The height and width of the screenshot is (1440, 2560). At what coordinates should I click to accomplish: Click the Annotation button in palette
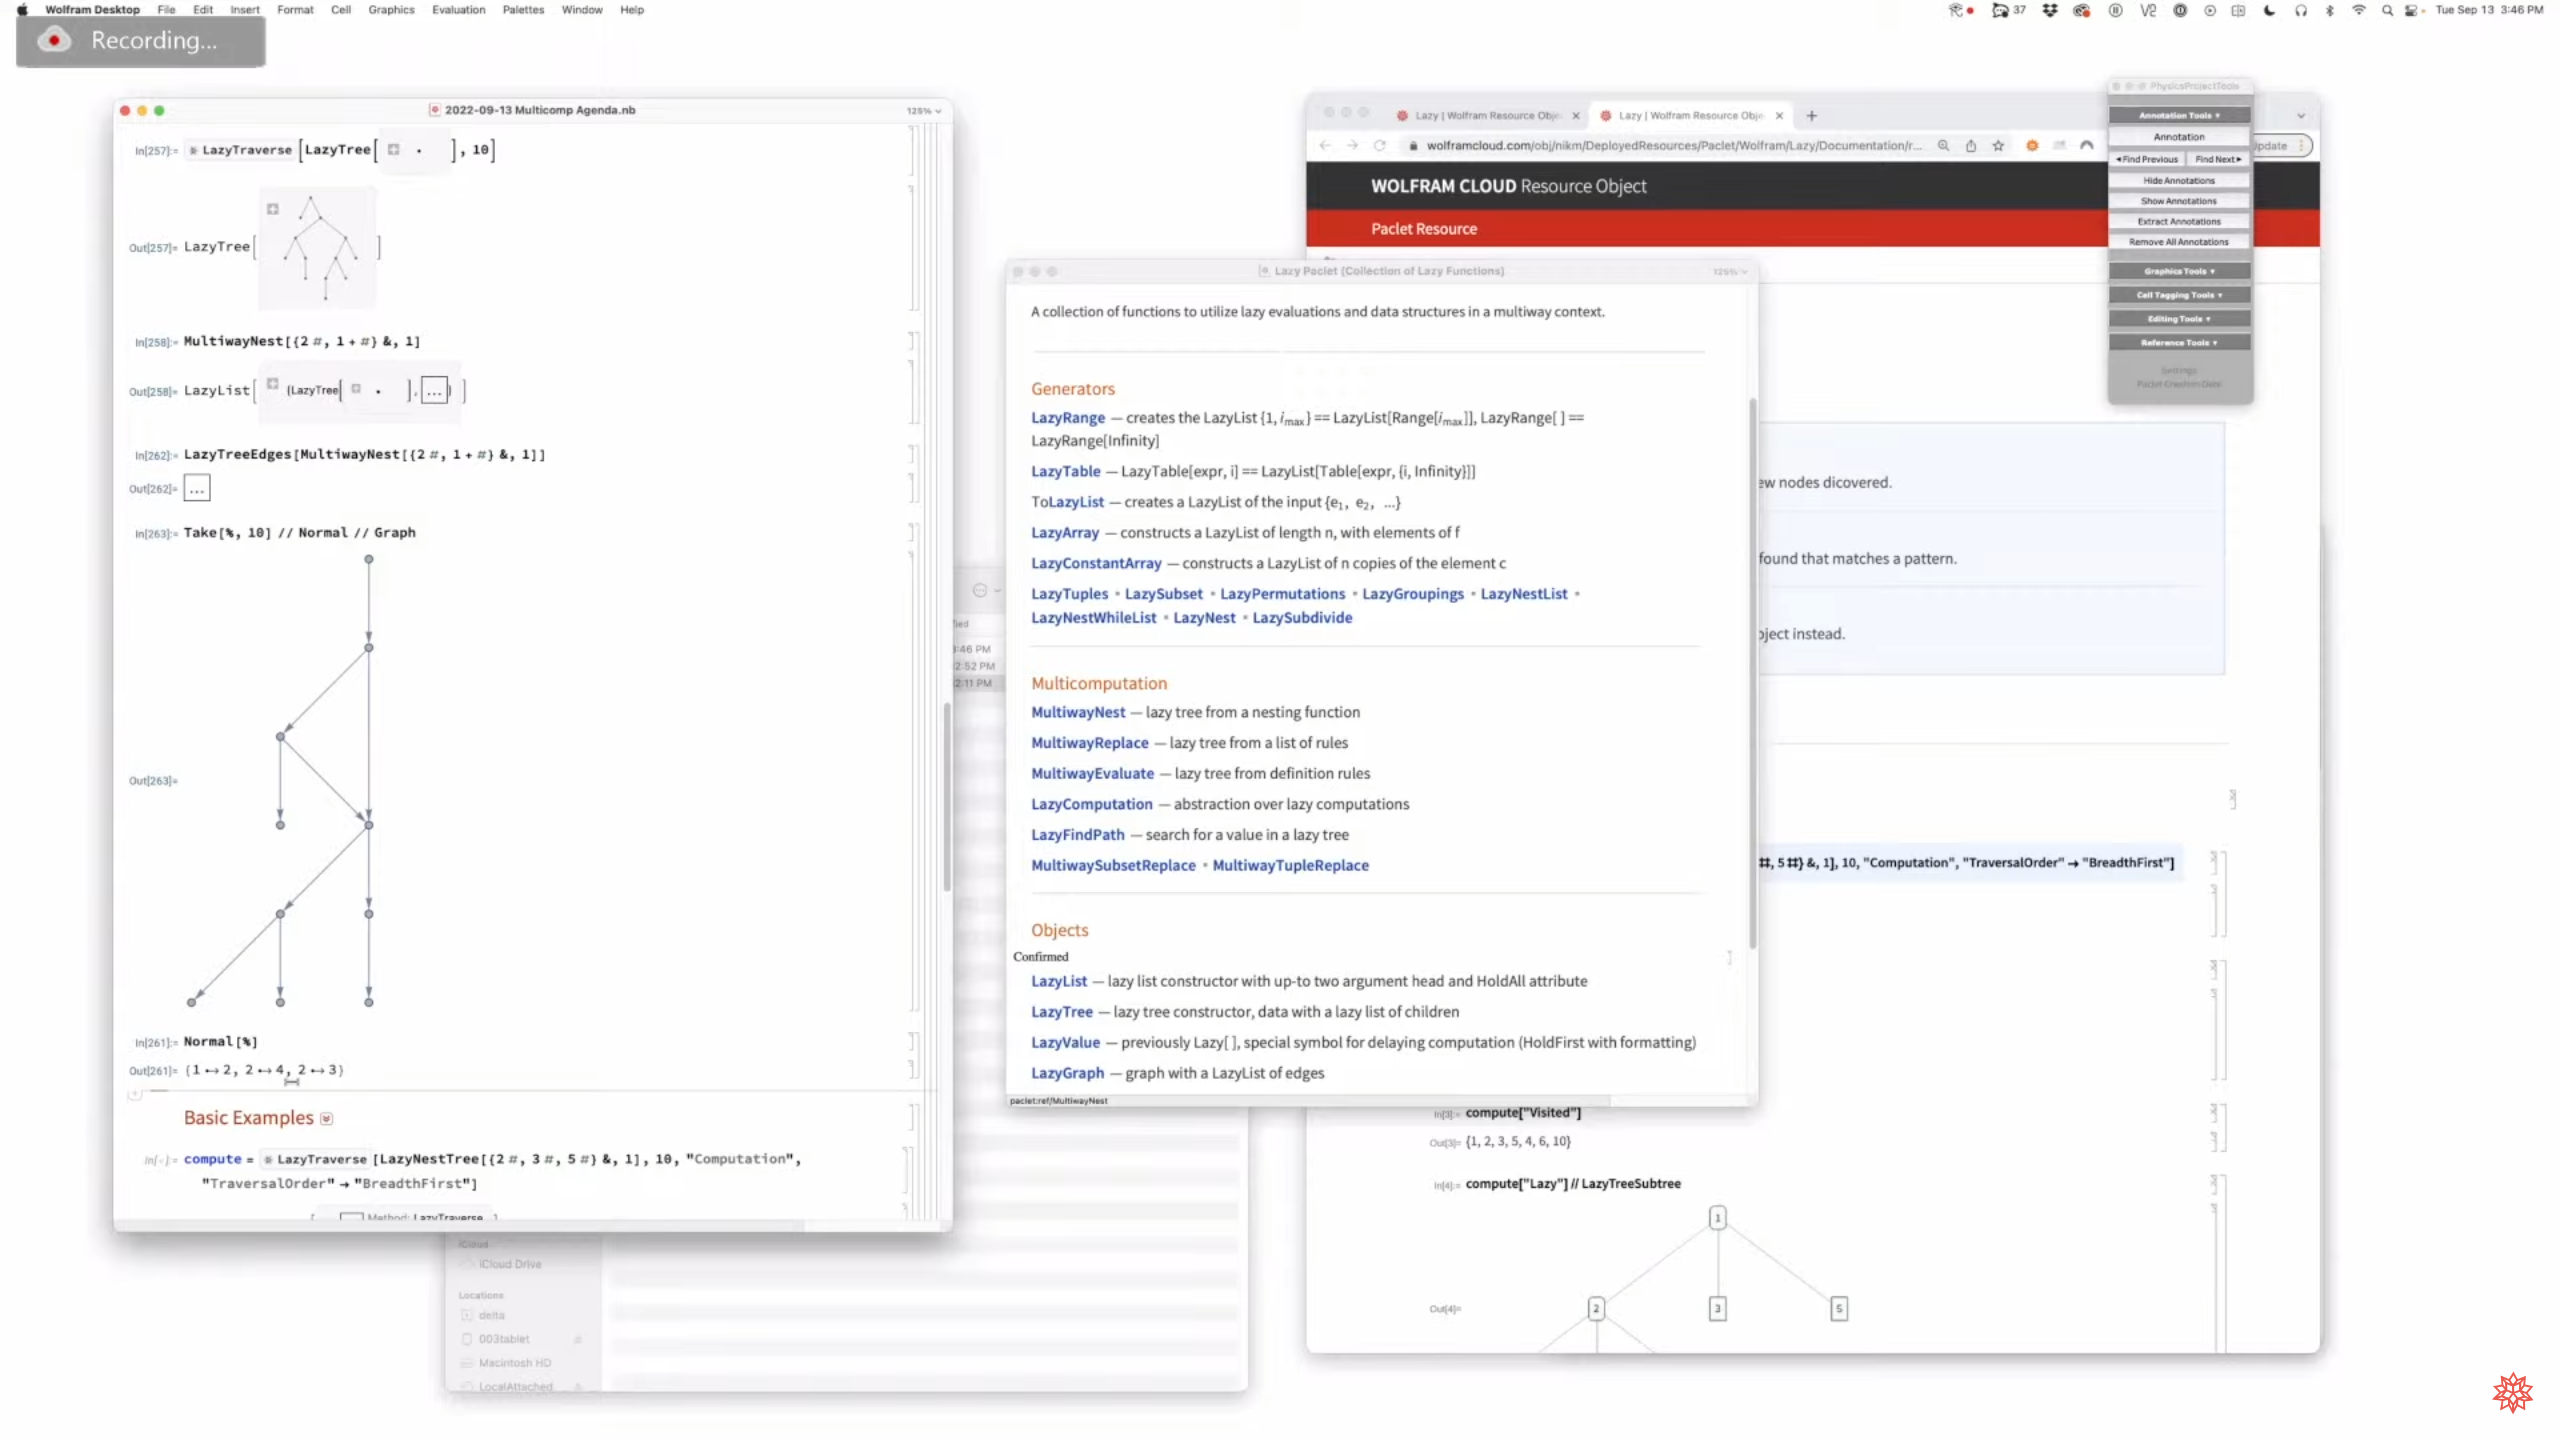(2179, 137)
